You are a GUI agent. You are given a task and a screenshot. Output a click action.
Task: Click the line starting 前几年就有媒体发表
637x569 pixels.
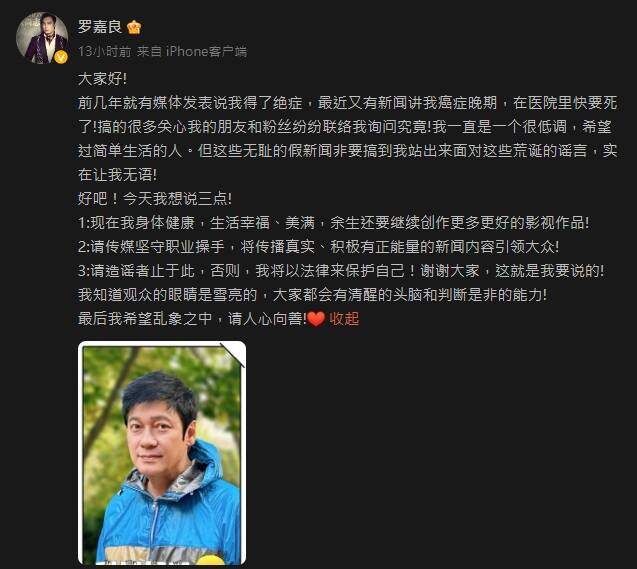tap(347, 103)
